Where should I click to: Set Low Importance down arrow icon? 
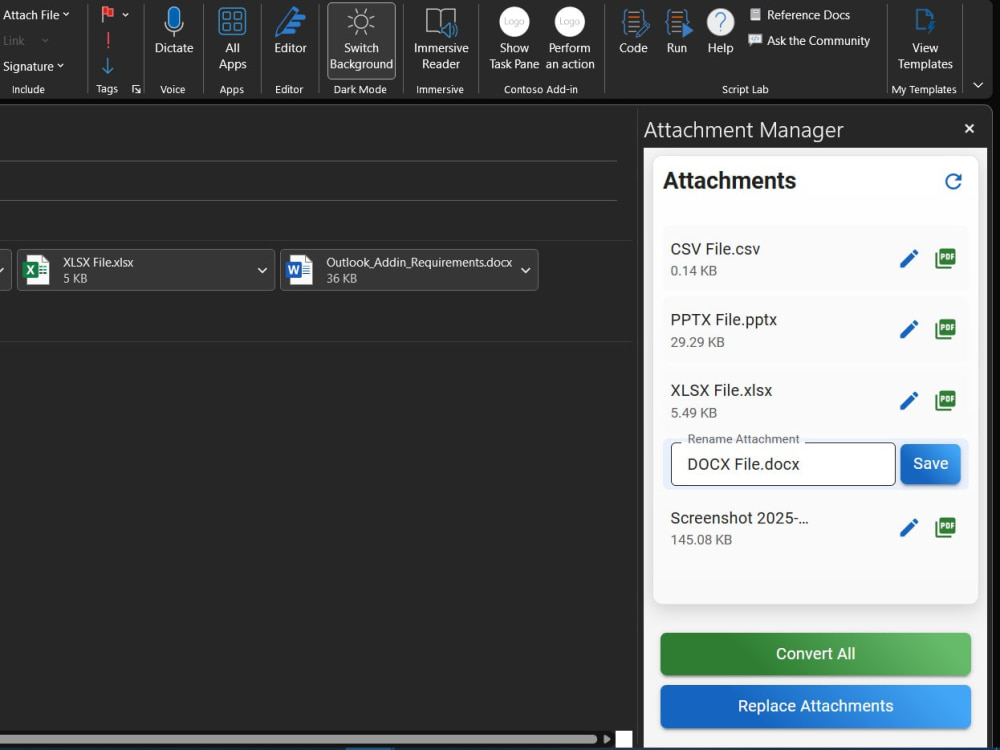(x=108, y=66)
